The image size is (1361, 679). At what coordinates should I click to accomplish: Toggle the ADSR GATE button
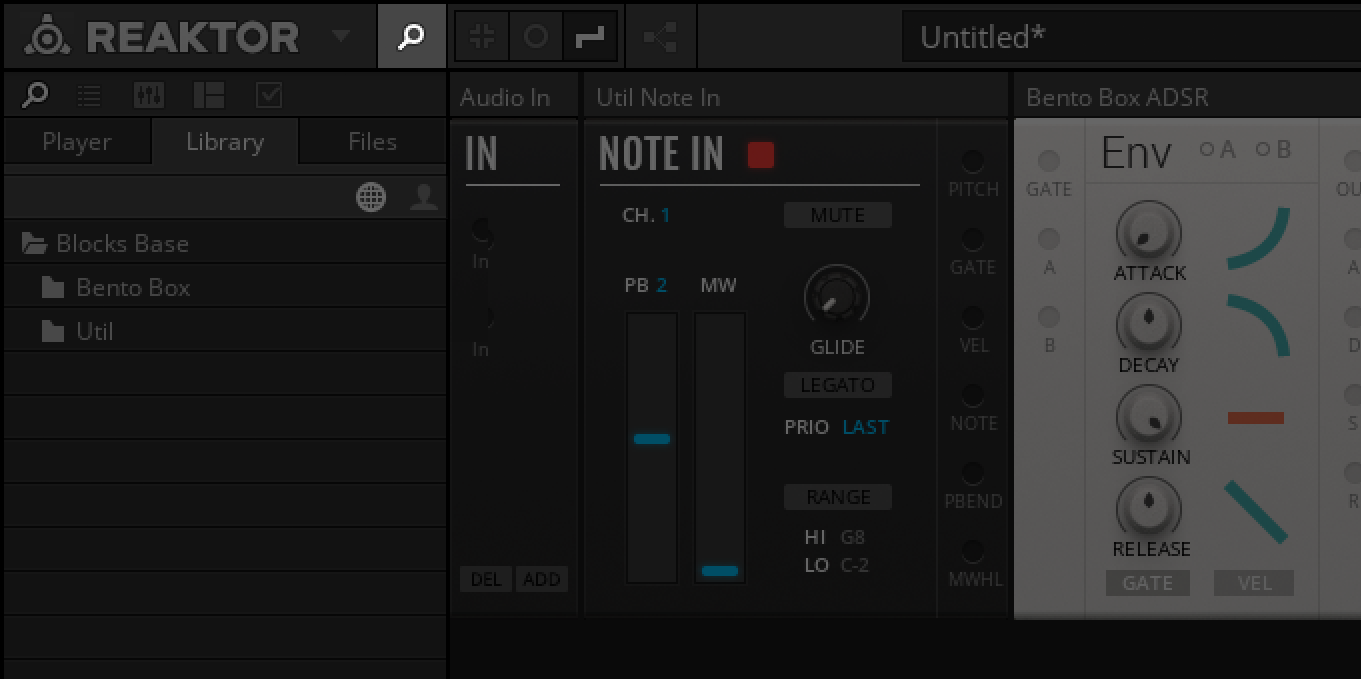(1148, 583)
